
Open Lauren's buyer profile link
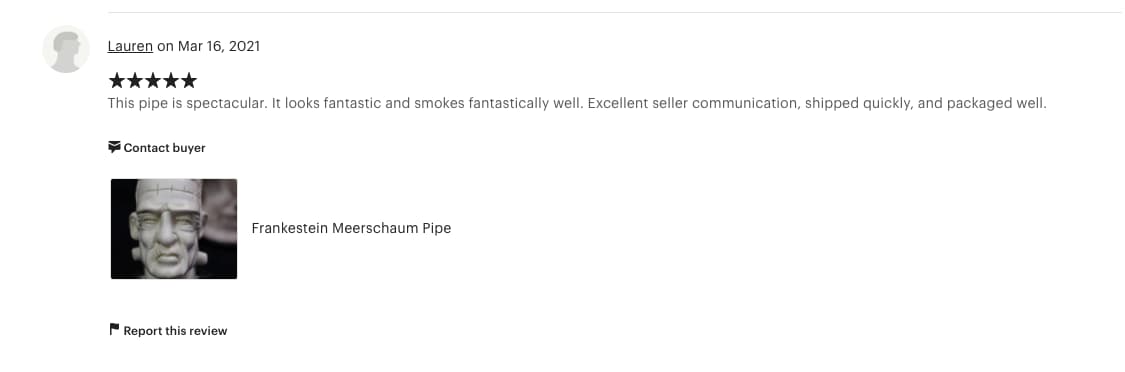click(x=130, y=47)
